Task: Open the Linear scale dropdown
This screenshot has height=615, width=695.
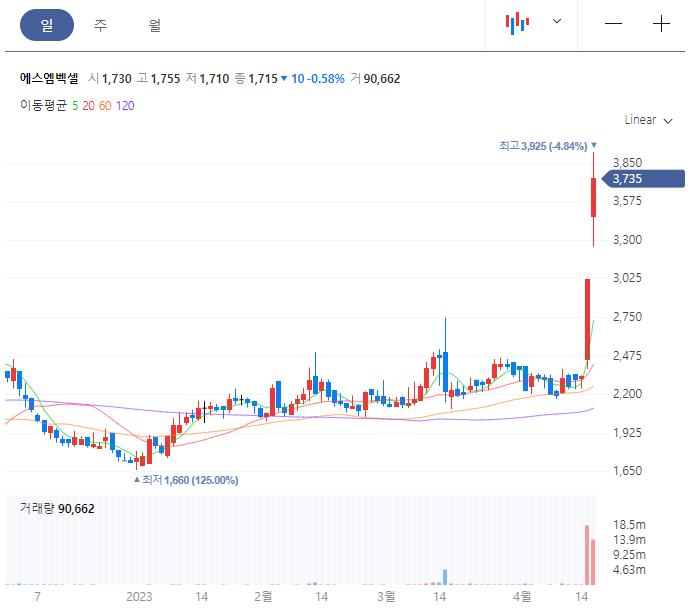Action: [648, 120]
